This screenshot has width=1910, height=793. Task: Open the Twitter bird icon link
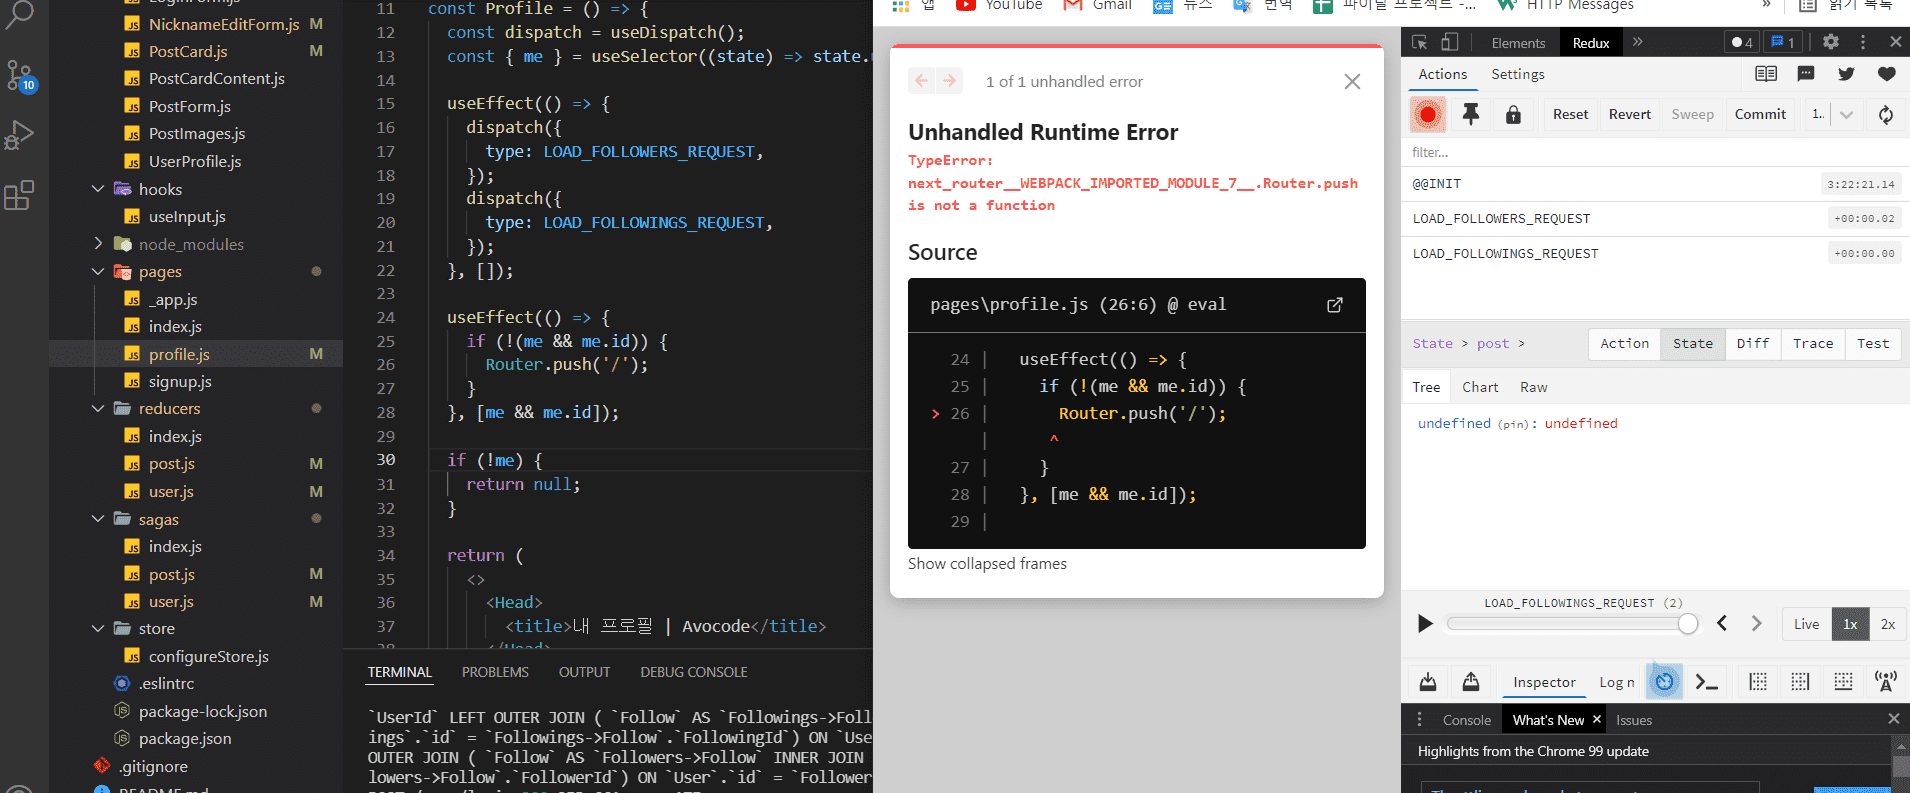click(x=1846, y=74)
